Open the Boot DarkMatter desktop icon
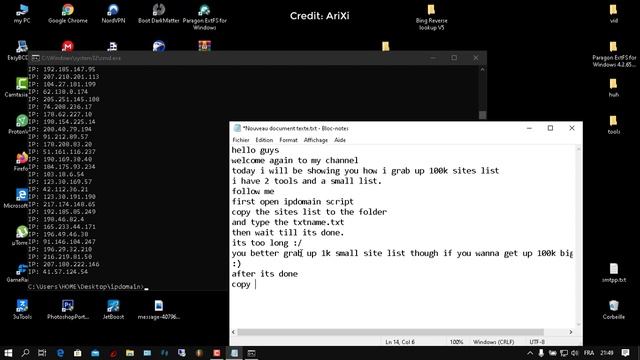This screenshot has width=640, height=360. pyautogui.click(x=159, y=13)
